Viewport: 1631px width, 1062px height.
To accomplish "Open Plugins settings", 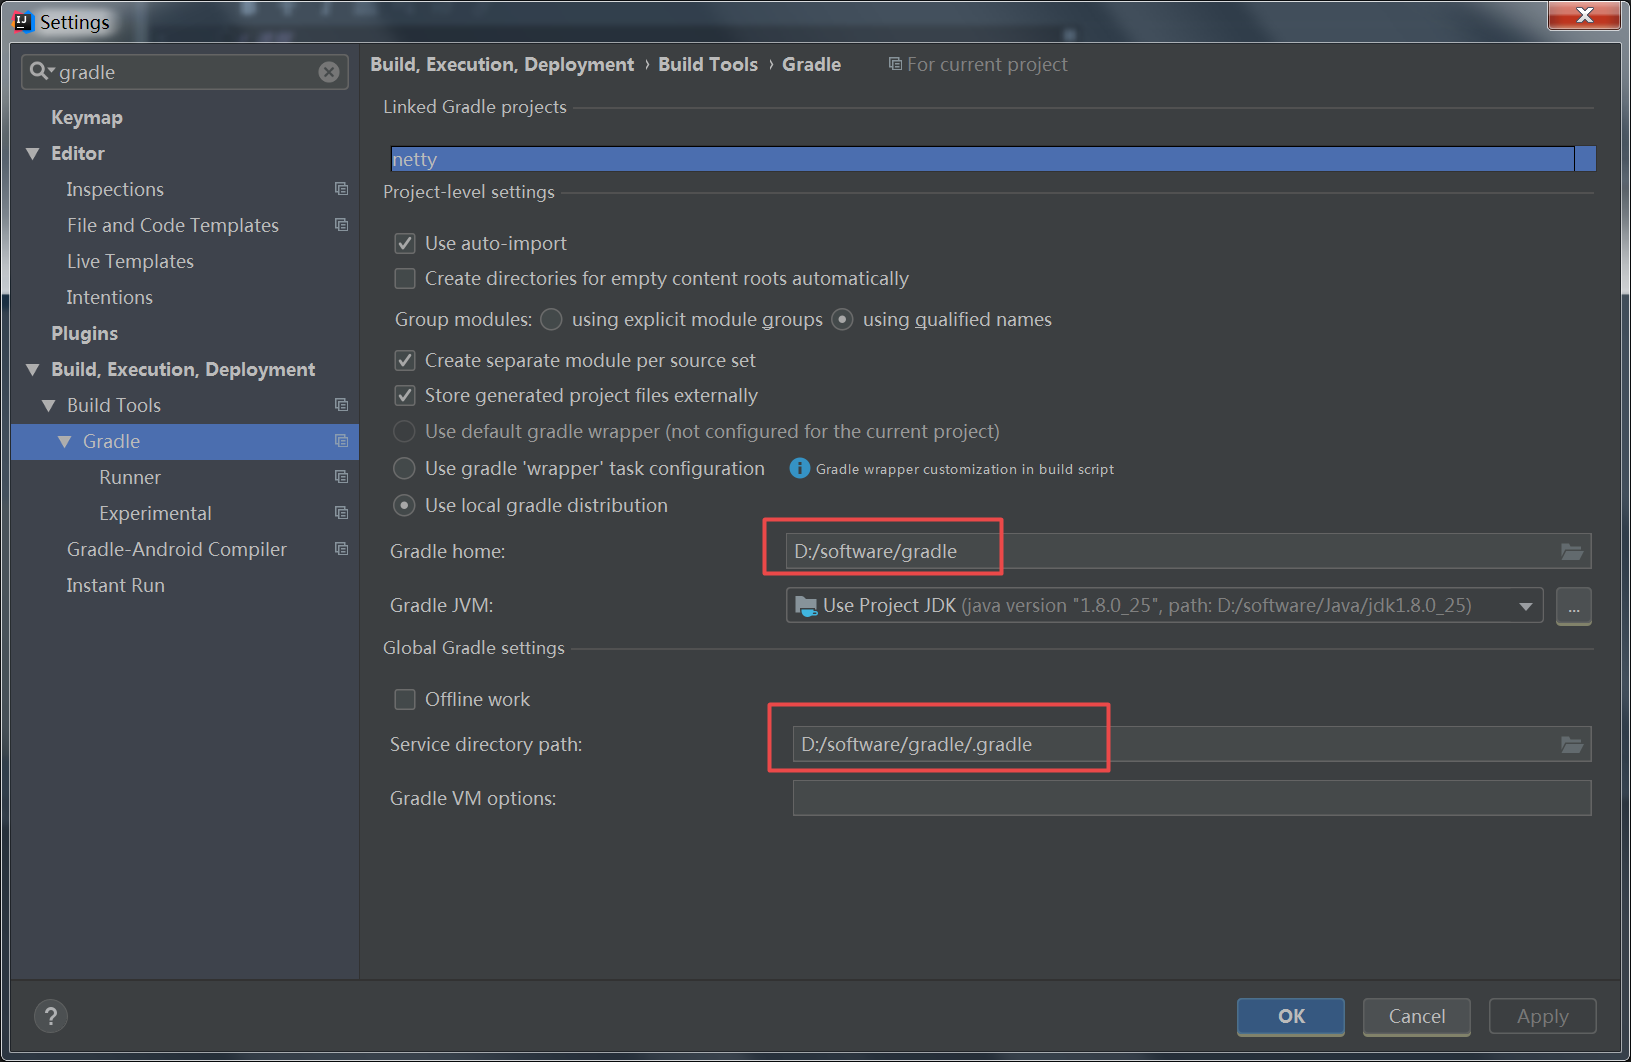I will tap(85, 333).
